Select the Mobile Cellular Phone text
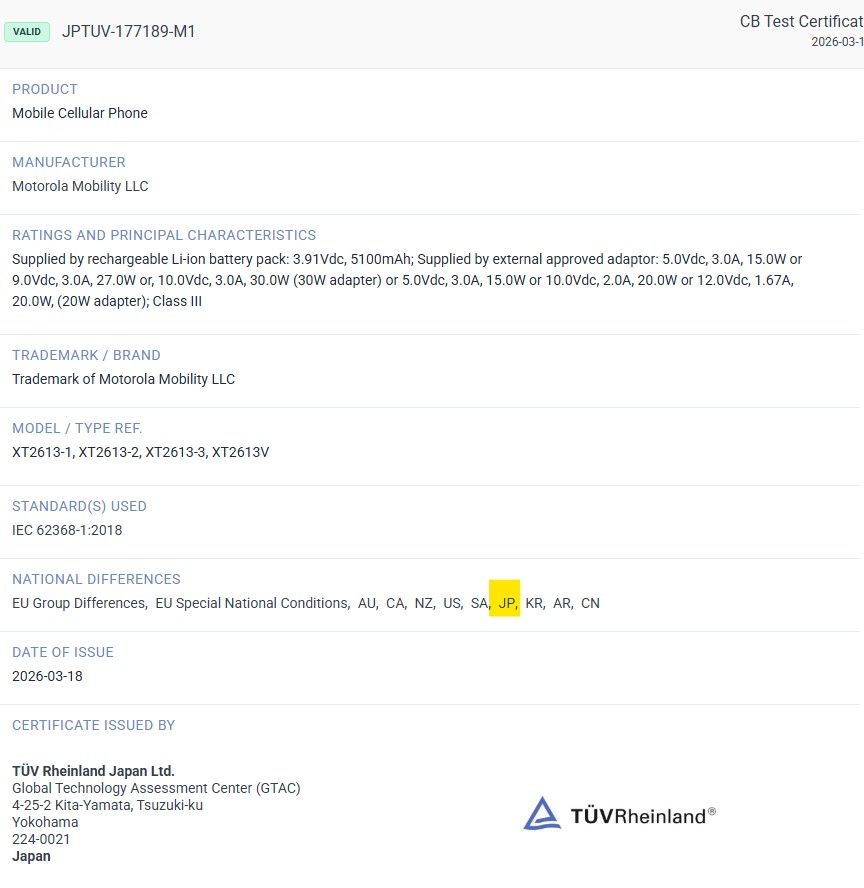This screenshot has height=888, width=864. click(x=80, y=113)
